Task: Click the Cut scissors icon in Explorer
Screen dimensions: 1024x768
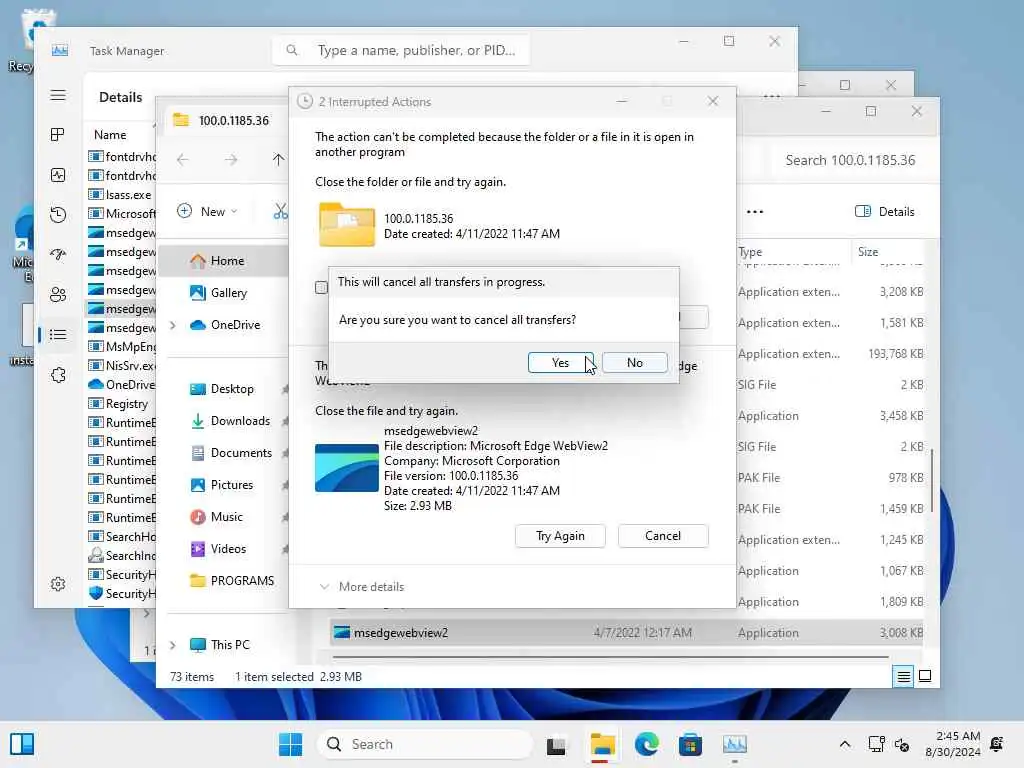Action: (281, 212)
